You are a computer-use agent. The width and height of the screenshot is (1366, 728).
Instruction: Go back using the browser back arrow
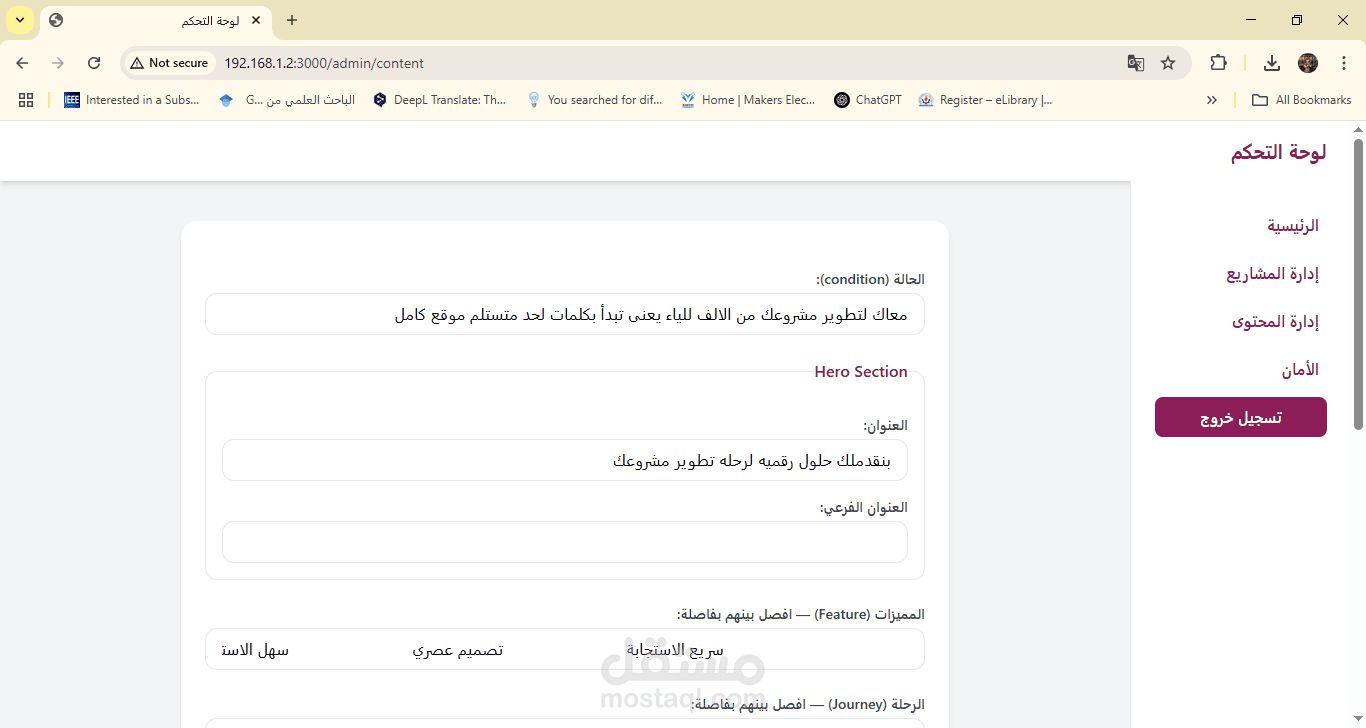pyautogui.click(x=22, y=63)
